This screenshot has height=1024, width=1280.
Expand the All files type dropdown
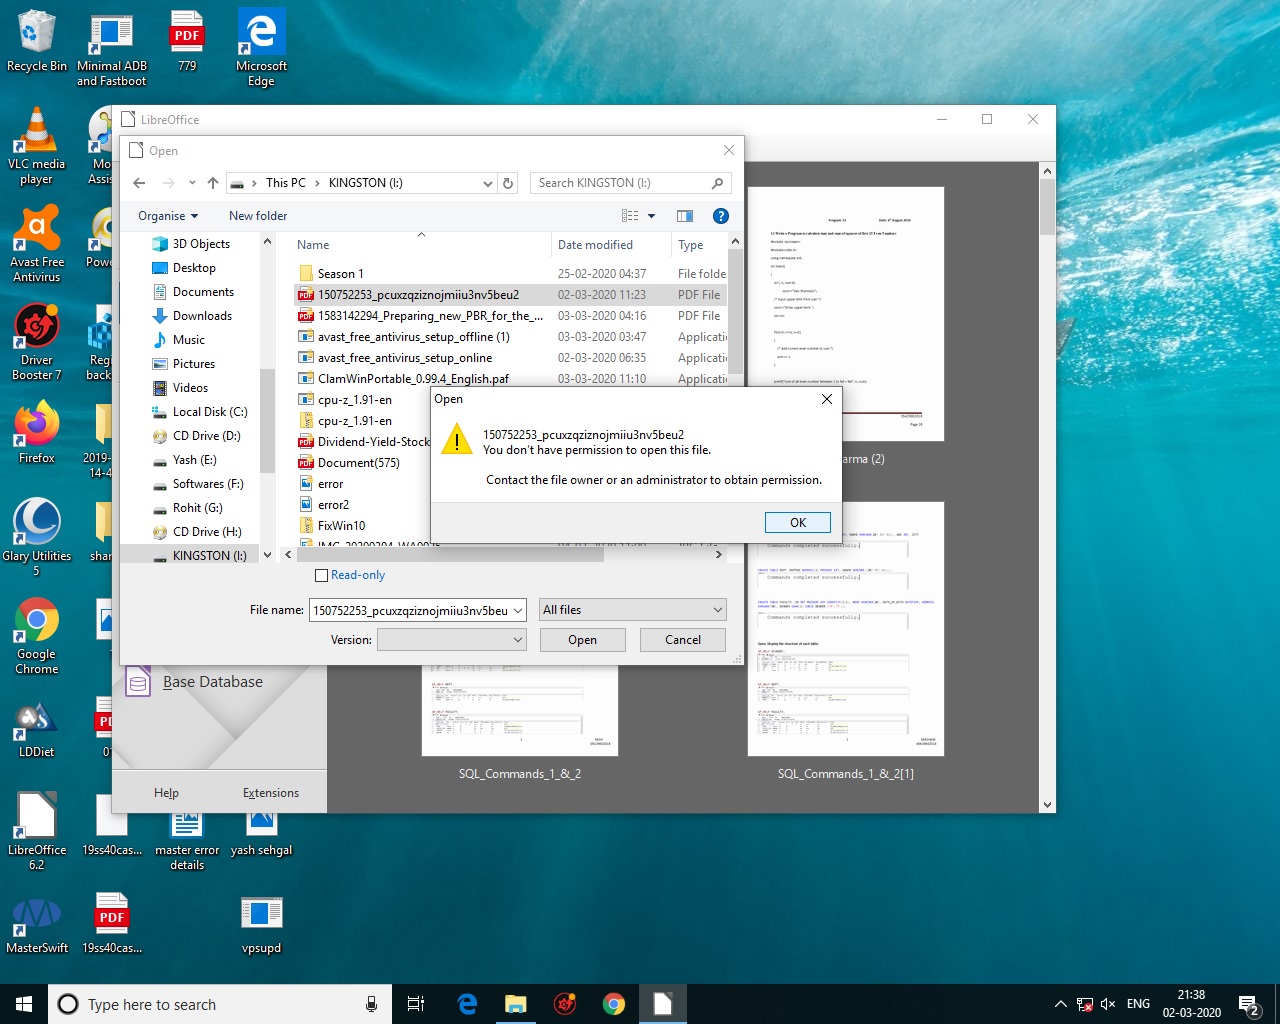pos(632,610)
